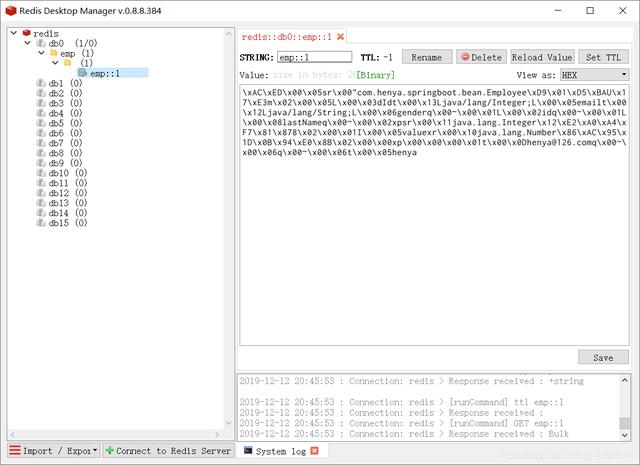The height and width of the screenshot is (465, 640).
Task: Click the Reload Value button
Action: (542, 57)
